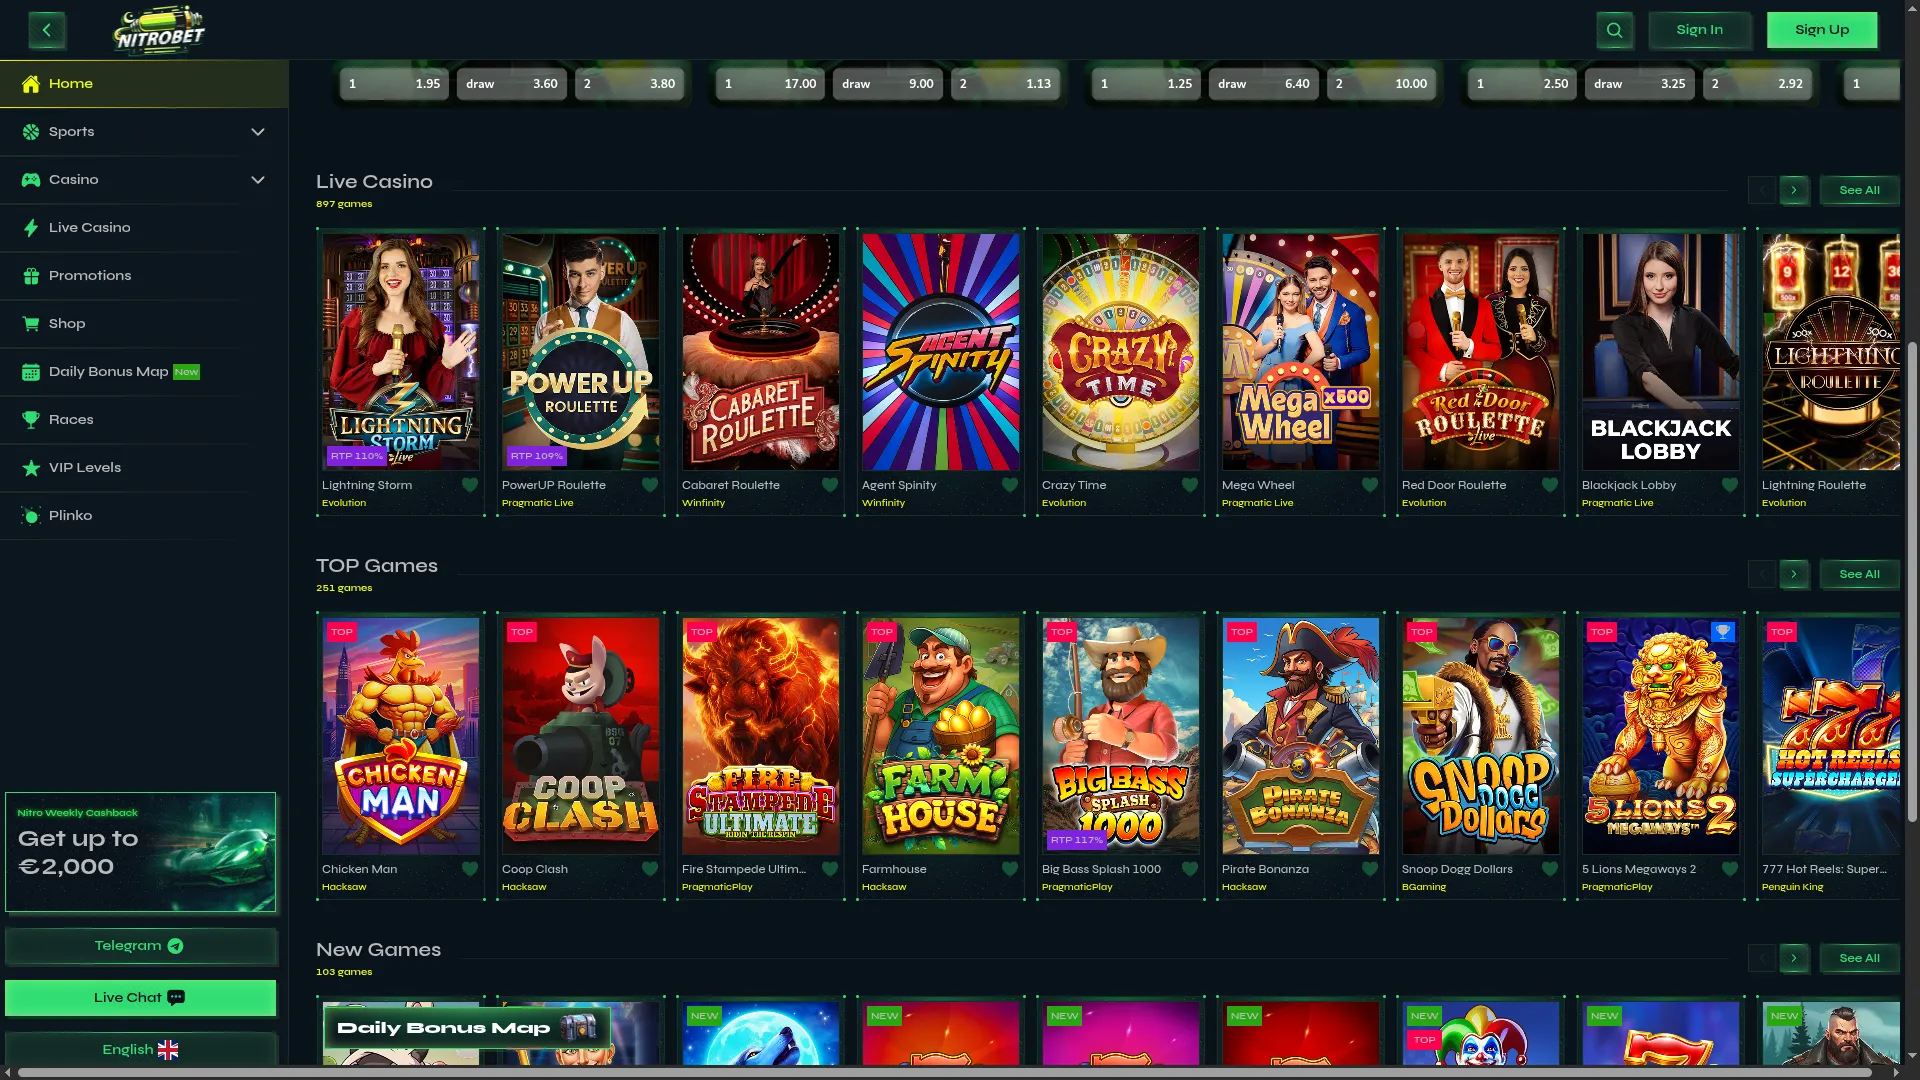This screenshot has height=1080, width=1920.
Task: Open the Nitro Weekly Cashback banner
Action: point(141,852)
